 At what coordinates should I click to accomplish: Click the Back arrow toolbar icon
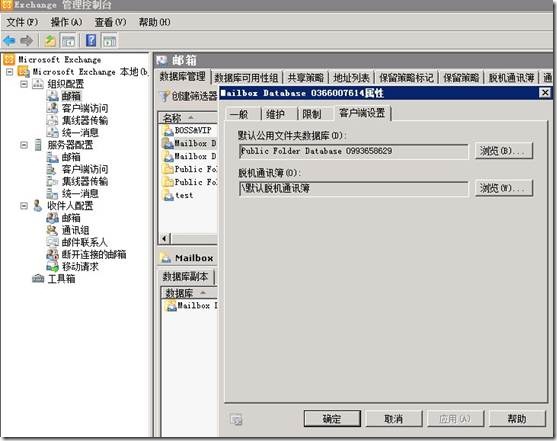9,41
